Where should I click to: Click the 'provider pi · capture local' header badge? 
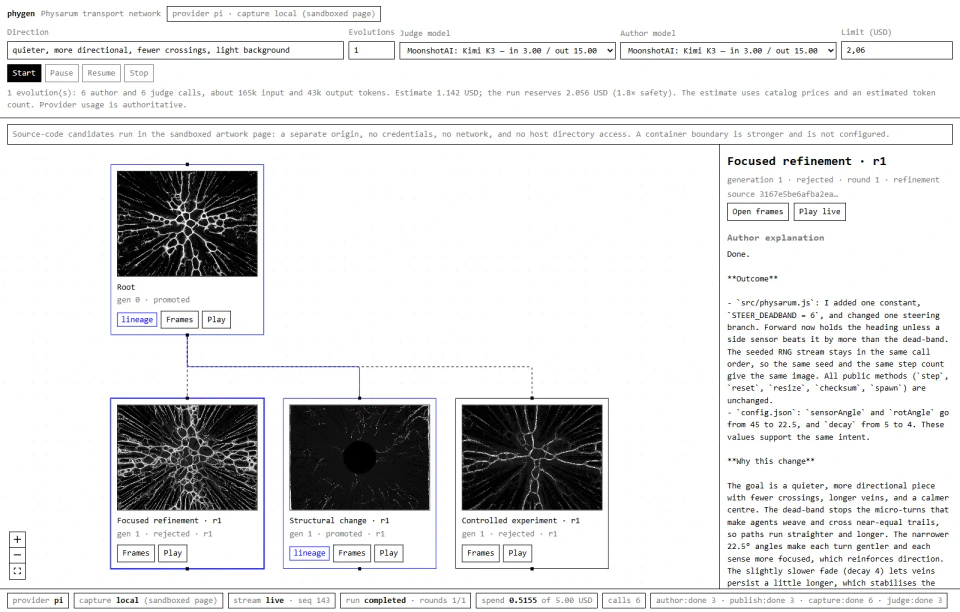[x=274, y=13]
